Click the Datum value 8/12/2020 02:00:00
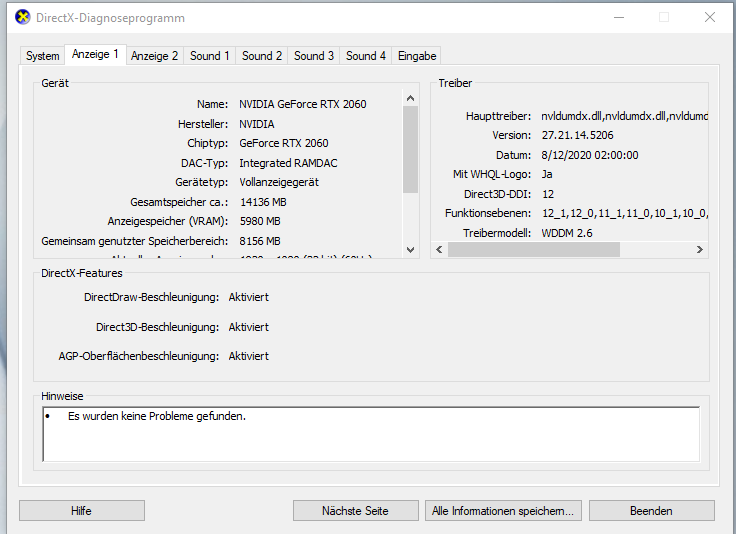Screen dimensions: 736x534 pyautogui.click(x=590, y=155)
